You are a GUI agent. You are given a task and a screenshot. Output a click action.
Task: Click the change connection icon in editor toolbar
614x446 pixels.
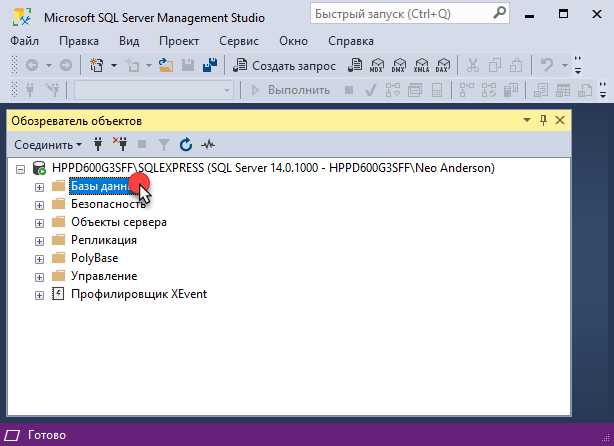tap(52, 90)
